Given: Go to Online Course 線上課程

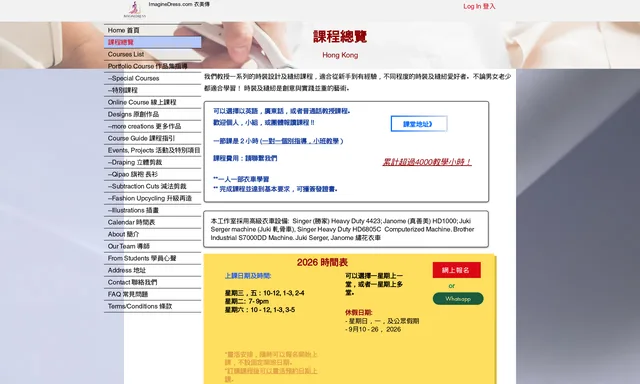Looking at the screenshot, I should click(152, 102).
